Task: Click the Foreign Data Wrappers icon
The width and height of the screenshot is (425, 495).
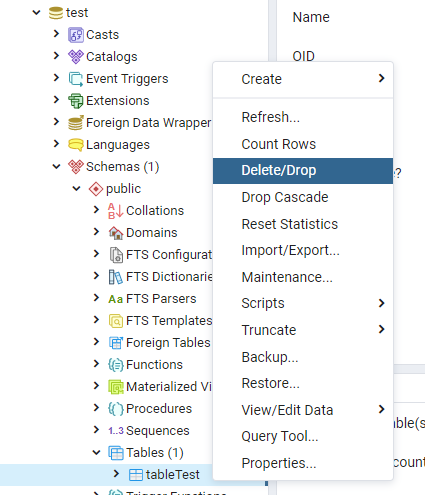Action: (x=76, y=123)
